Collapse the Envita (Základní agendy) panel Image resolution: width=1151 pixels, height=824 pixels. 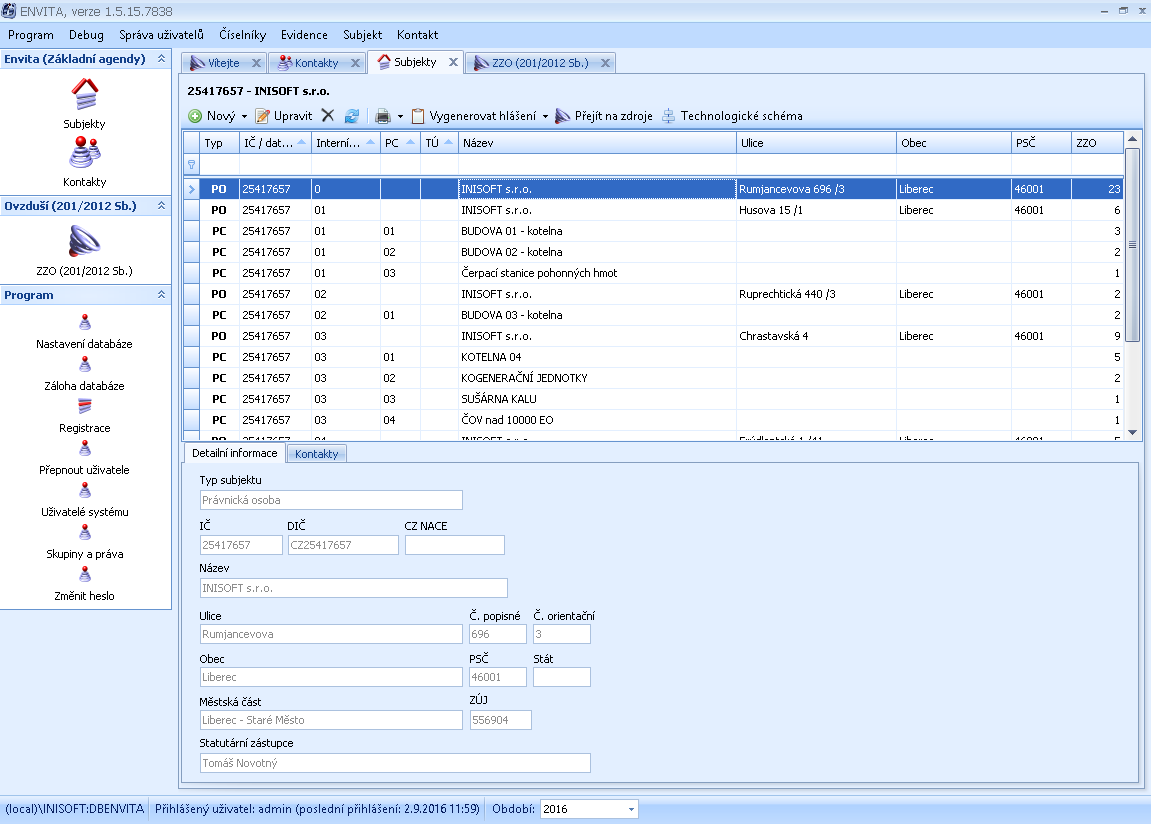[x=161, y=59]
